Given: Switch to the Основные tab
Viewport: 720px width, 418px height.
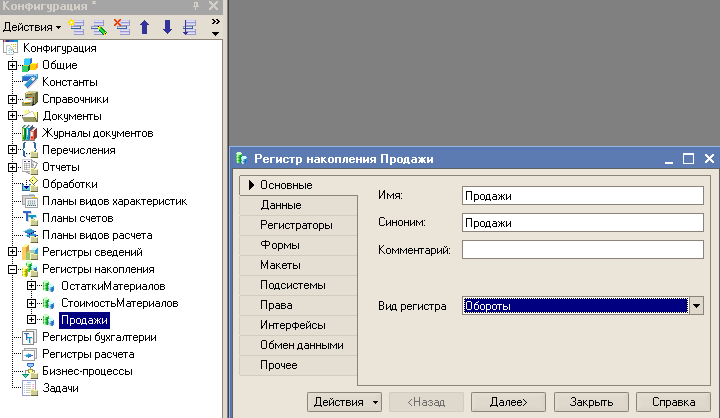Looking at the screenshot, I should (298, 185).
